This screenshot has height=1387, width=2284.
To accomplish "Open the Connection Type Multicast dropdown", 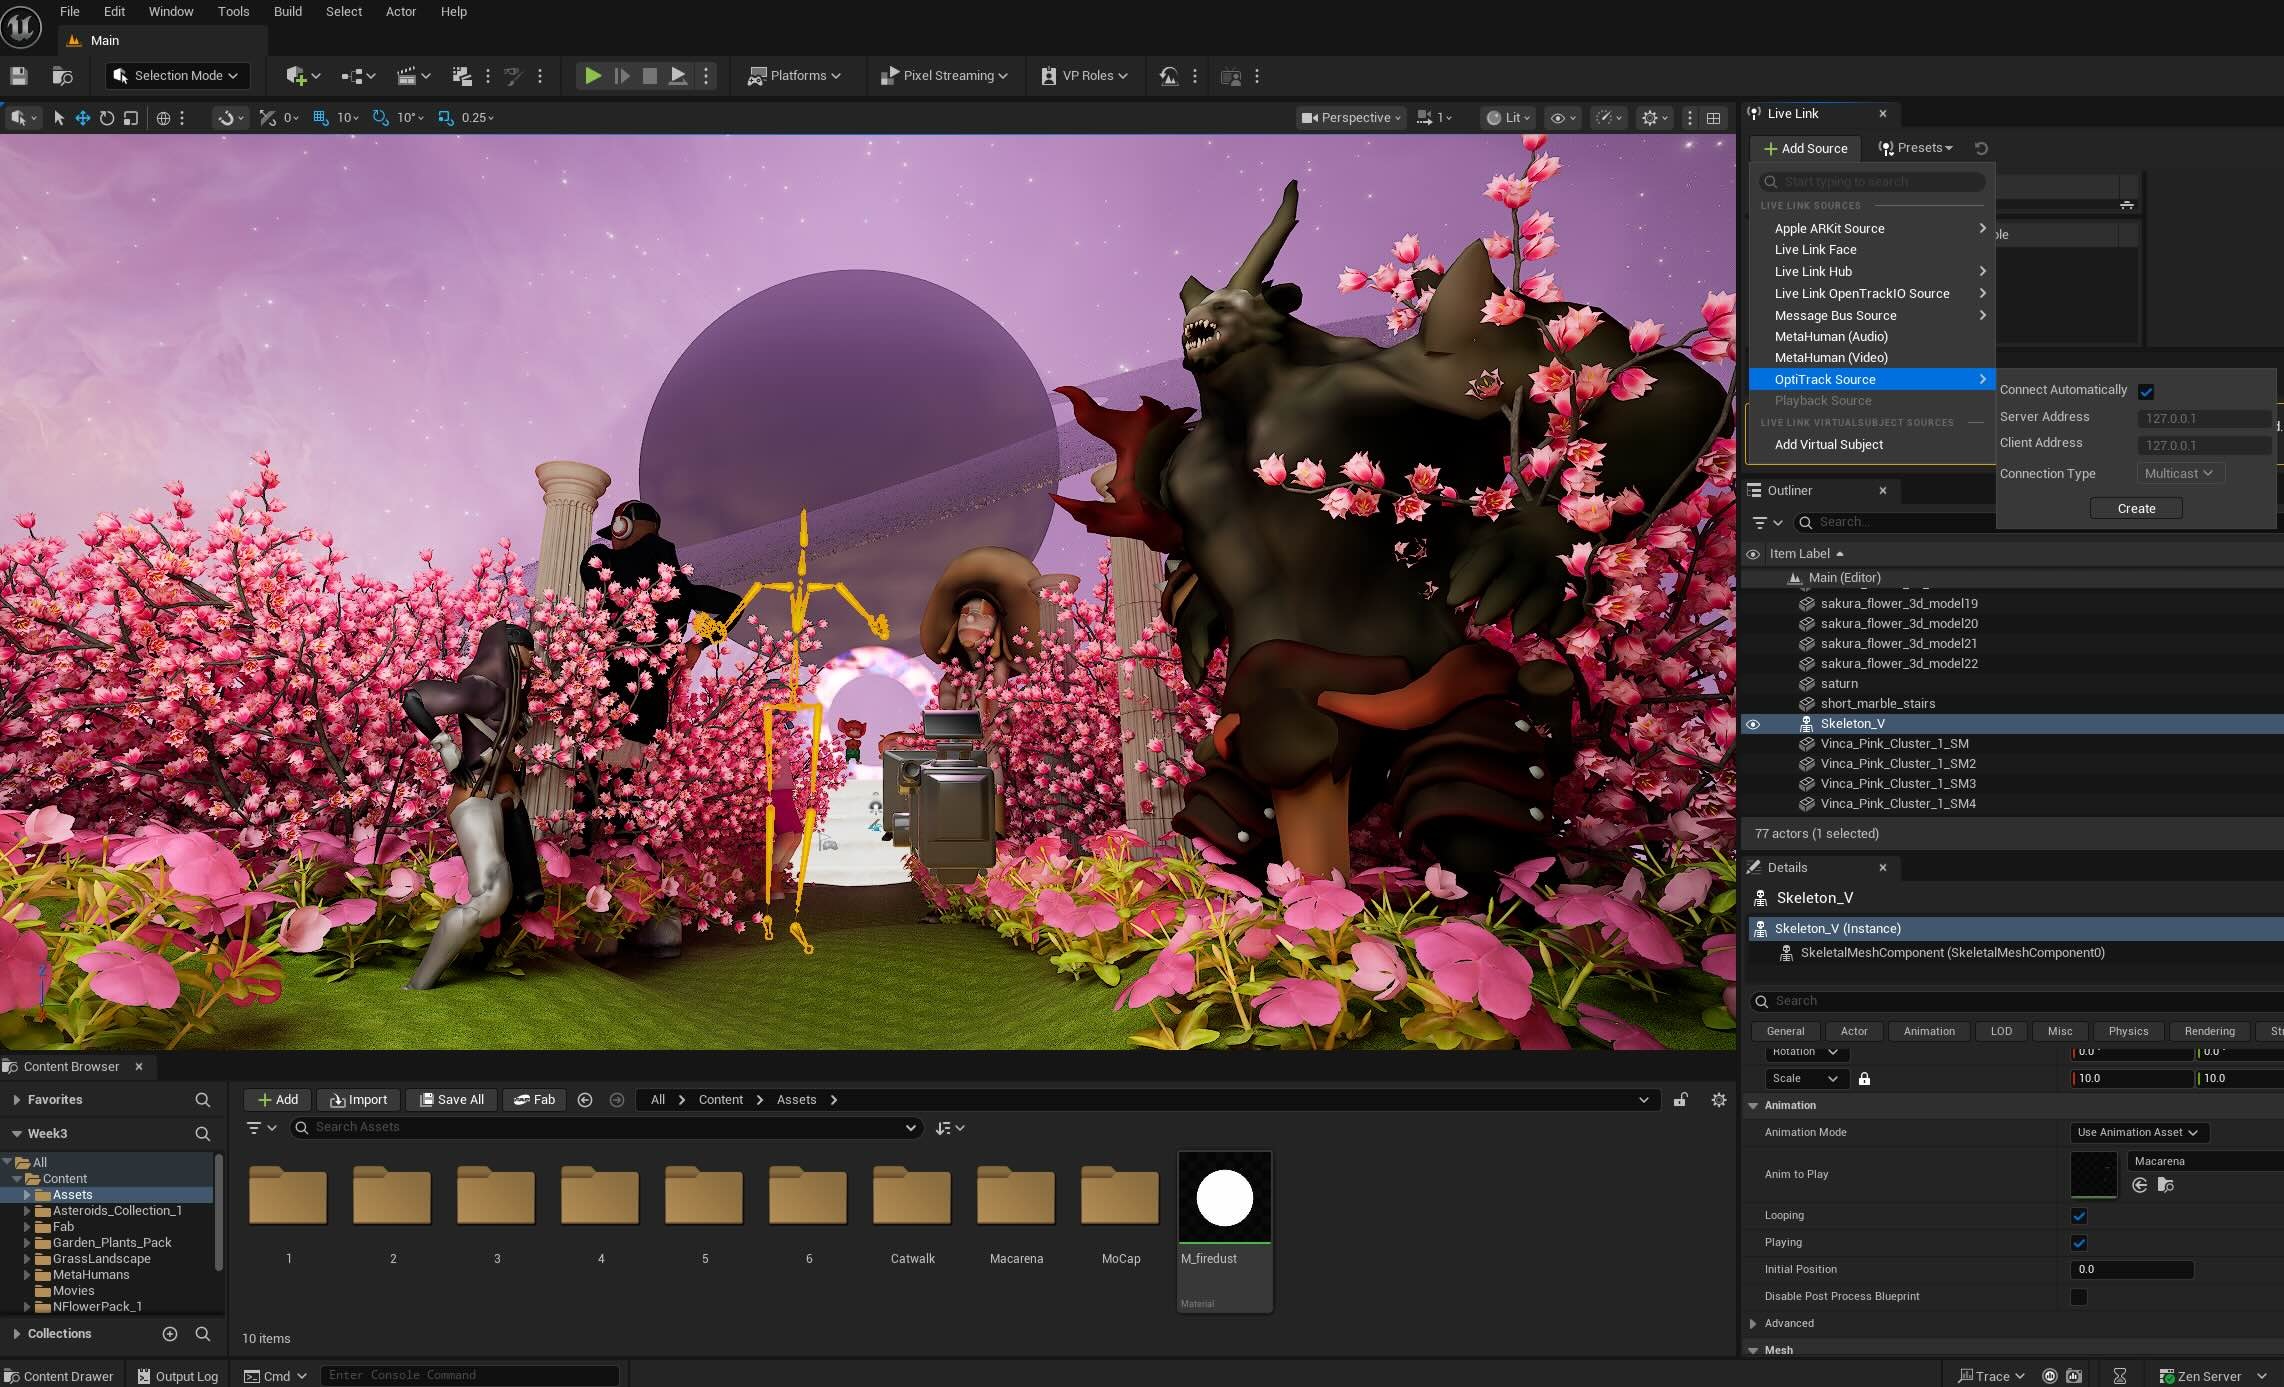I will 2179,474.
